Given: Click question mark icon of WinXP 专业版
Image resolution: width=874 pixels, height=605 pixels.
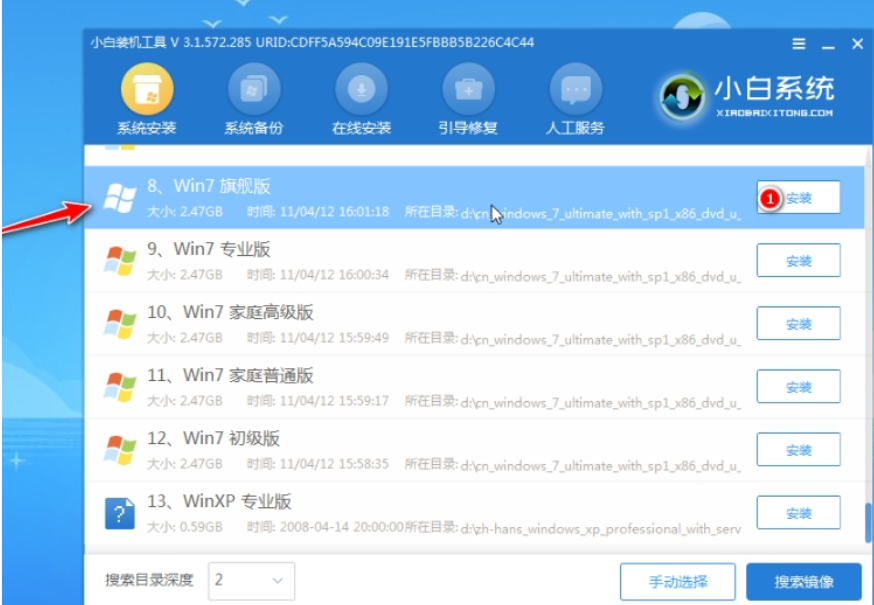Looking at the screenshot, I should click(x=120, y=513).
